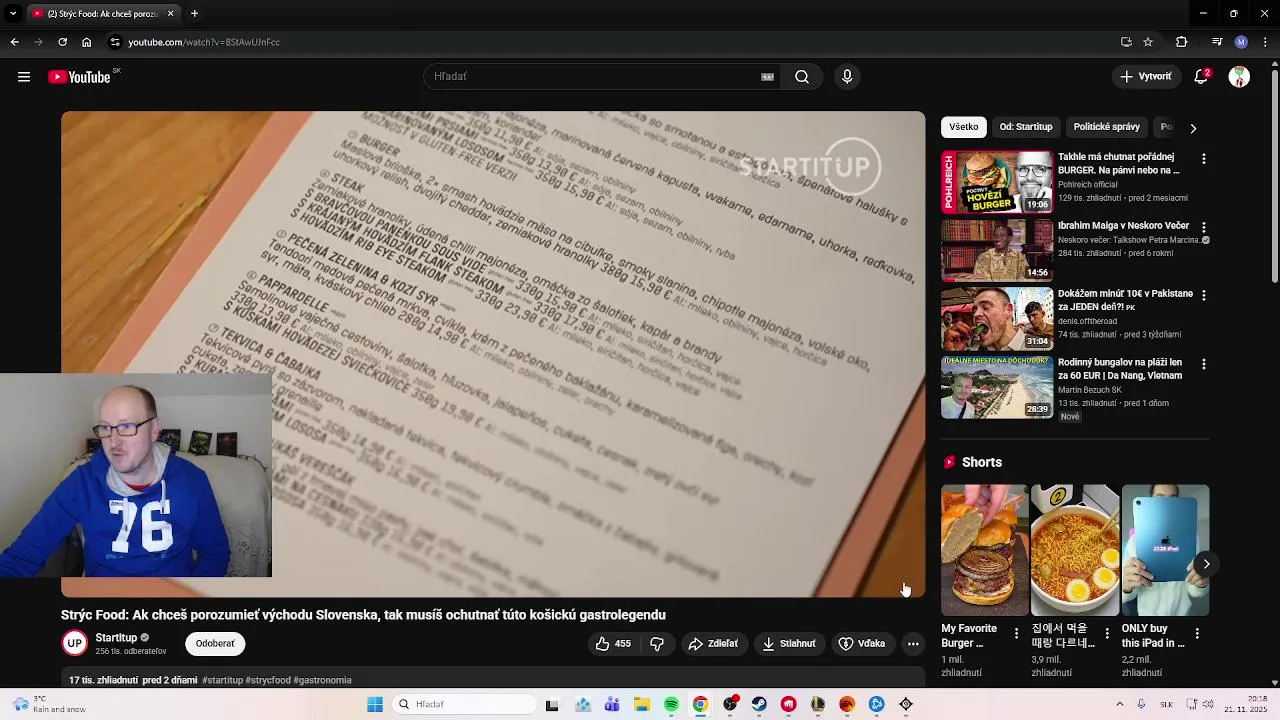Open Dokážem minúť 10€ v Pakistane title

[x=1125, y=300]
